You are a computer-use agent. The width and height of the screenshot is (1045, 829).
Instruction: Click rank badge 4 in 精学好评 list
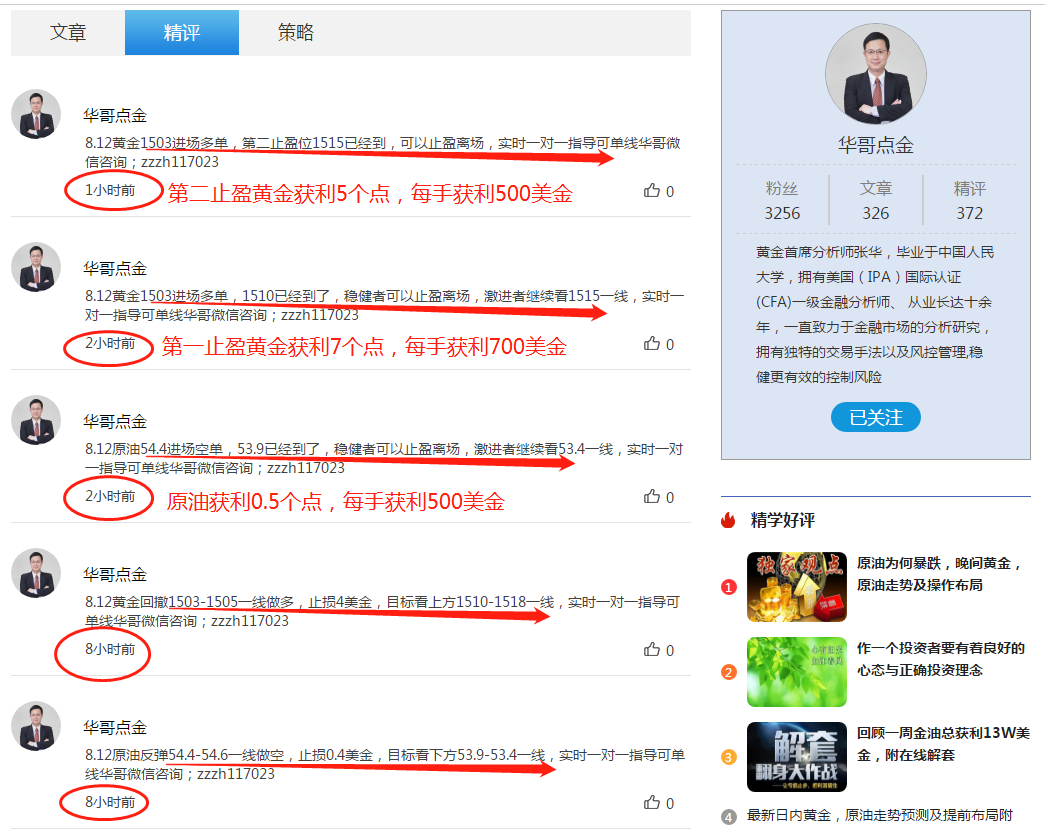point(728,816)
